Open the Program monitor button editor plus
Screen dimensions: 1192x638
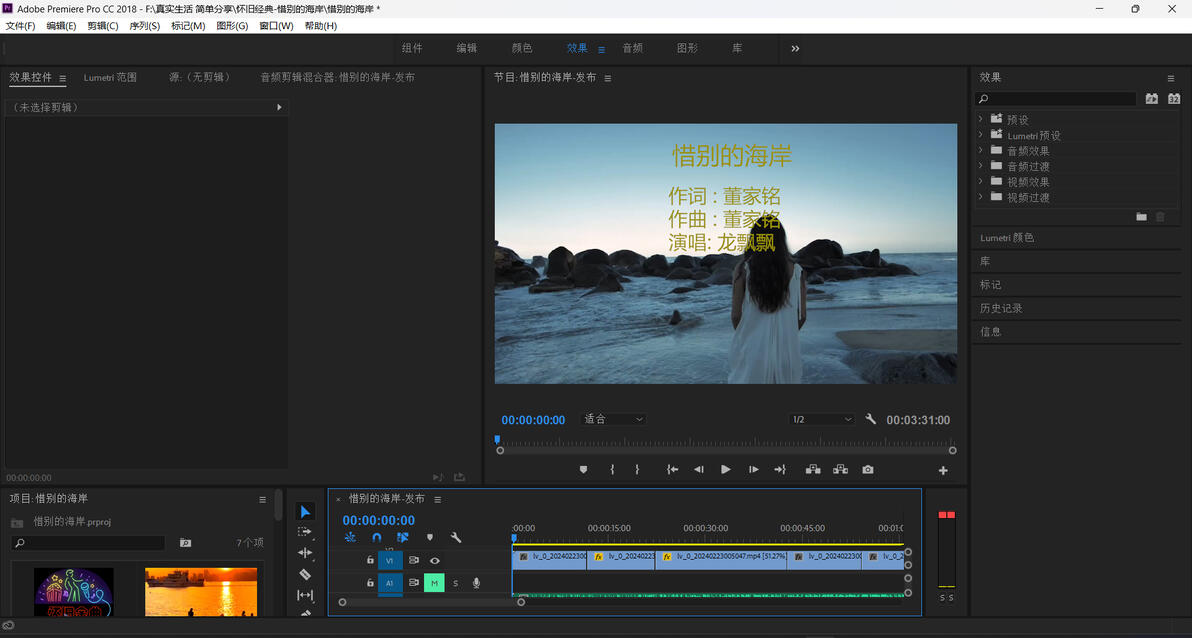(942, 470)
